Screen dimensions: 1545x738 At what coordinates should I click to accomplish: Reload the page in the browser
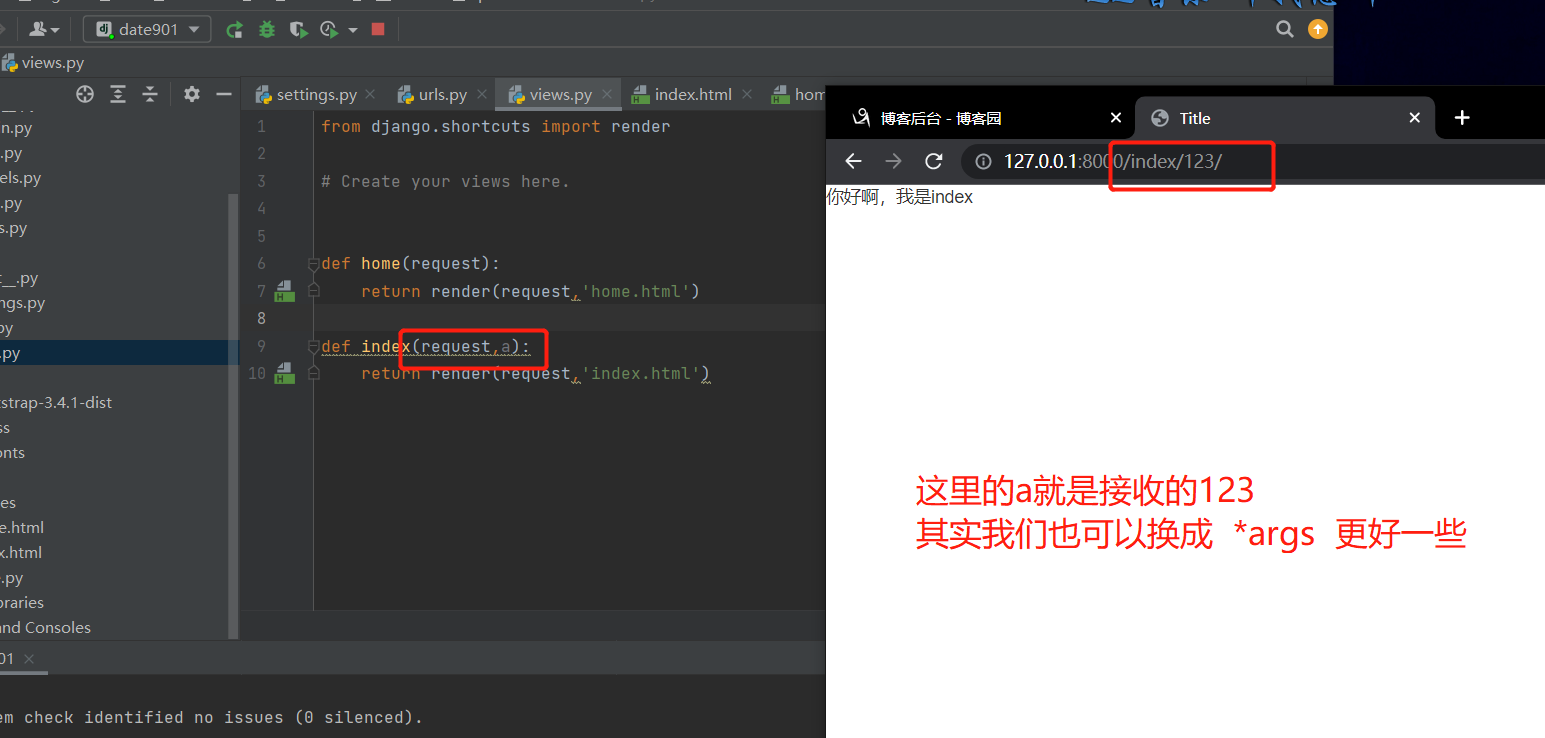(x=934, y=161)
